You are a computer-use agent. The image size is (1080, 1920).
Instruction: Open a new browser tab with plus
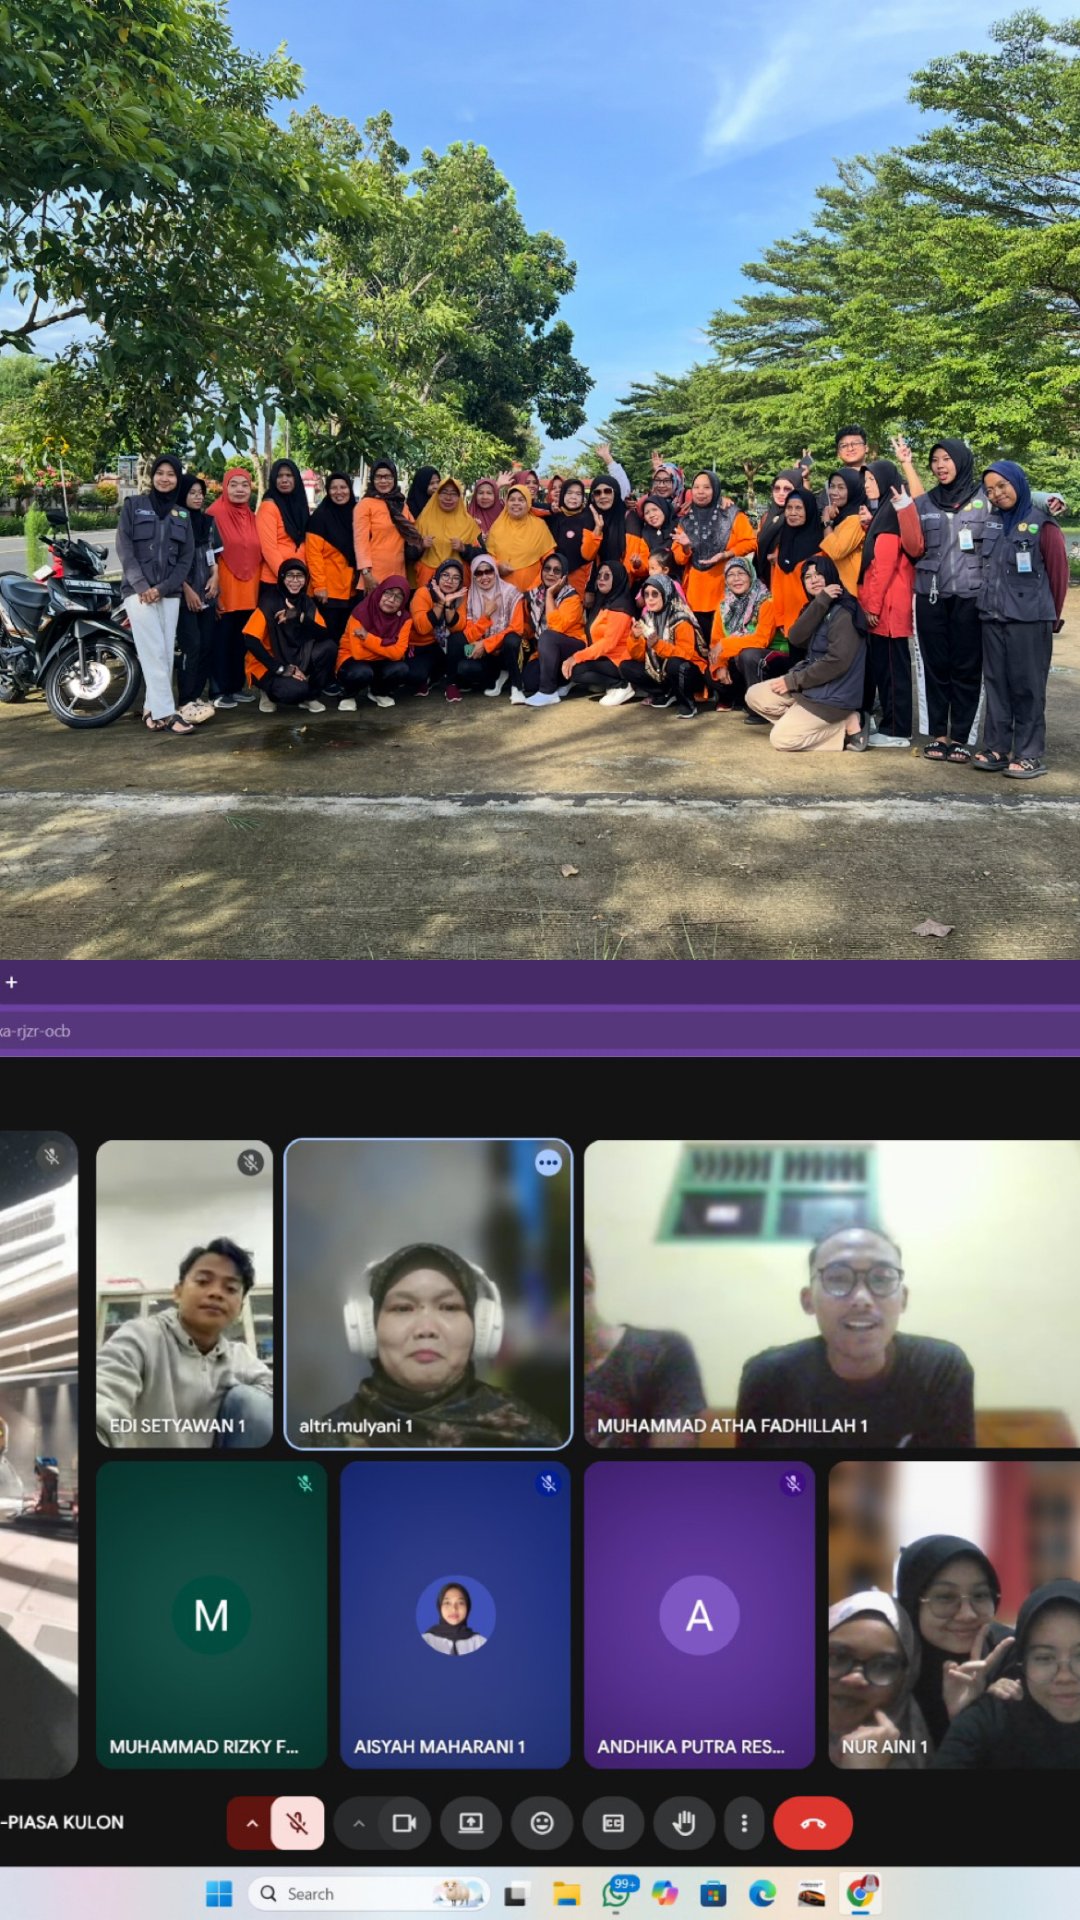(x=11, y=983)
